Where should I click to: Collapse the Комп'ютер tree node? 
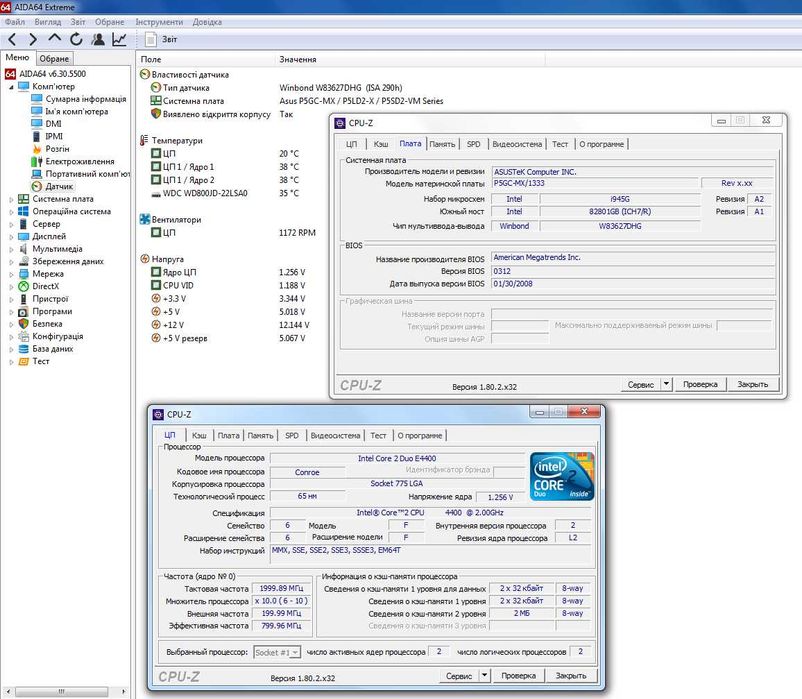[x=11, y=87]
